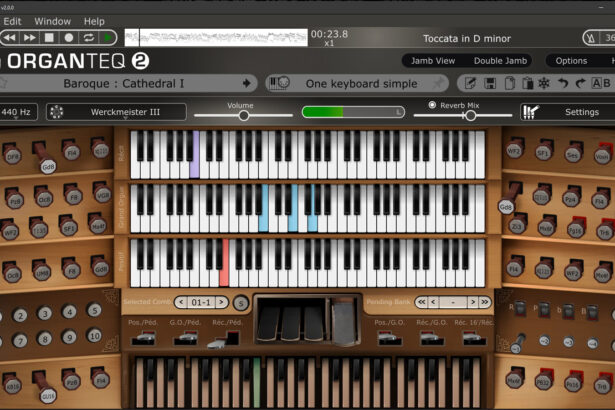
Task: Open the Options menu
Action: [571, 61]
